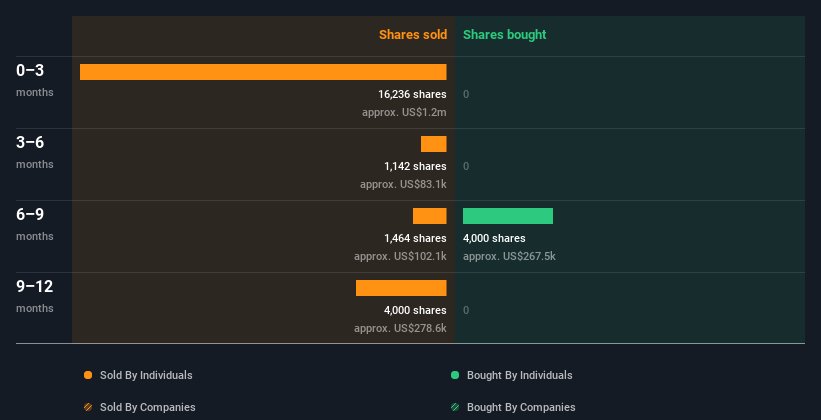Click the approx. US$1.2m value
Image resolution: width=821 pixels, height=420 pixels.
[404, 113]
